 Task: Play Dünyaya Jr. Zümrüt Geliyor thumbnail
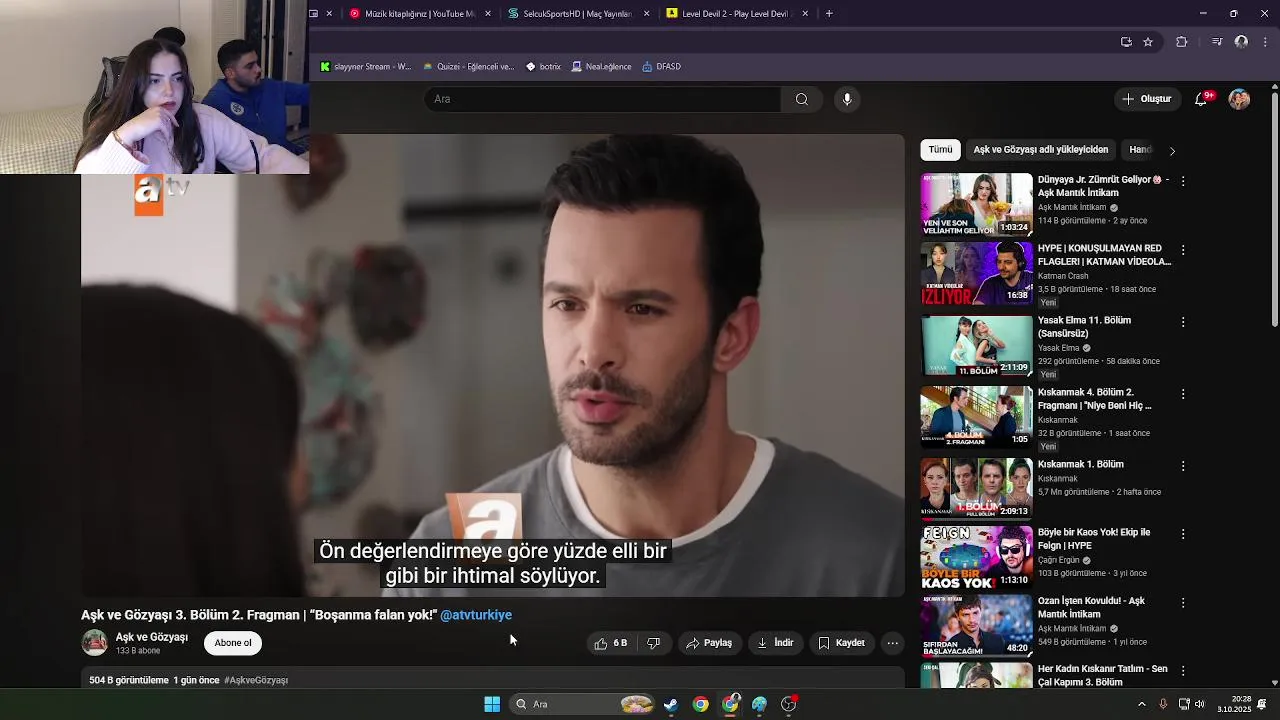[x=976, y=204]
